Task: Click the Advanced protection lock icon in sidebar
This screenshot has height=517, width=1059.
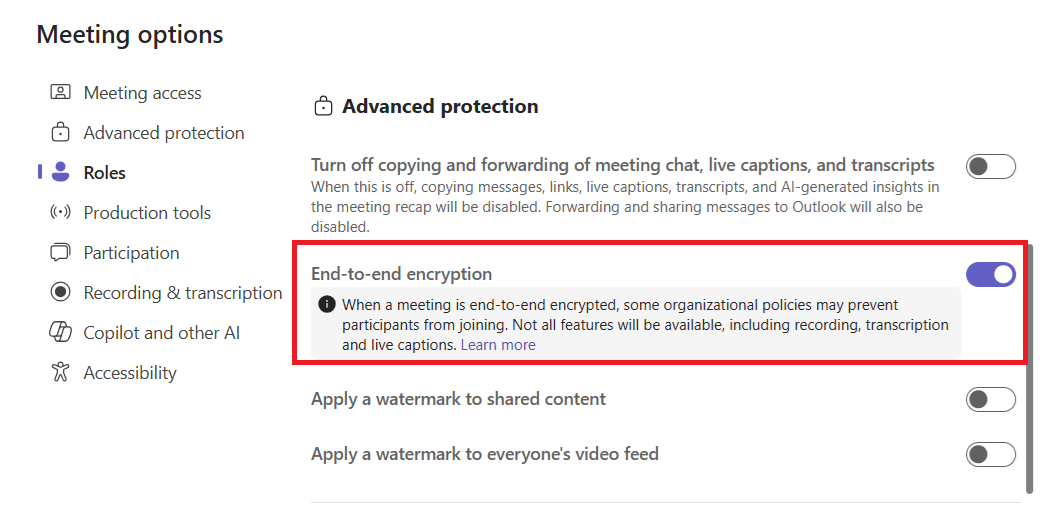Action: [60, 133]
